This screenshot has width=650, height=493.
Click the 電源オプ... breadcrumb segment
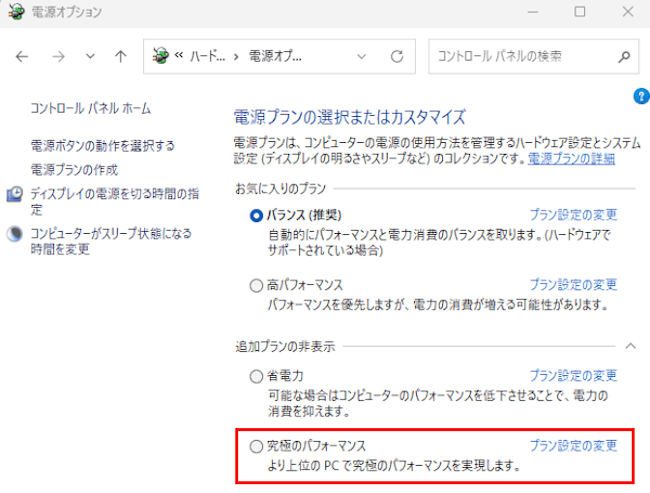click(275, 56)
